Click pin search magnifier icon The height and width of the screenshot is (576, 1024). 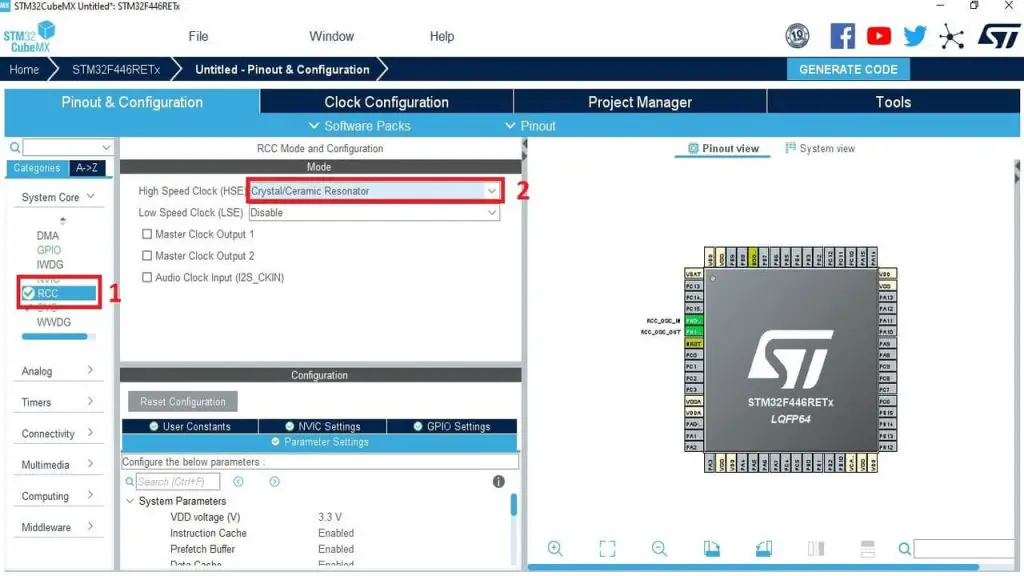(x=904, y=549)
